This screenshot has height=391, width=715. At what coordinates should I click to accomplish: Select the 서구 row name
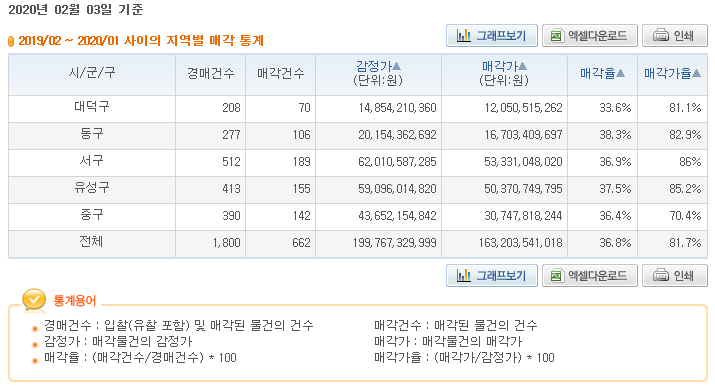click(92, 161)
